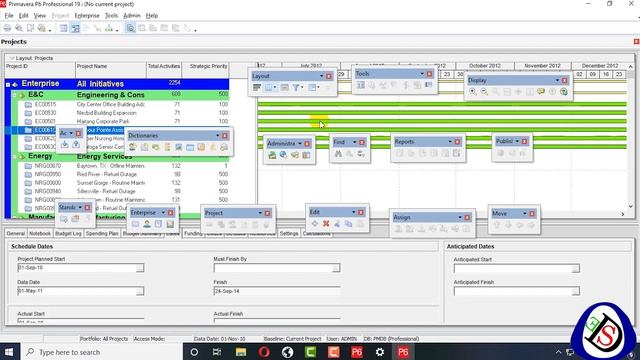Screen dimensions: 640x360
Task: Click the Replace icon in the Find toolbar
Action: [x=361, y=154]
